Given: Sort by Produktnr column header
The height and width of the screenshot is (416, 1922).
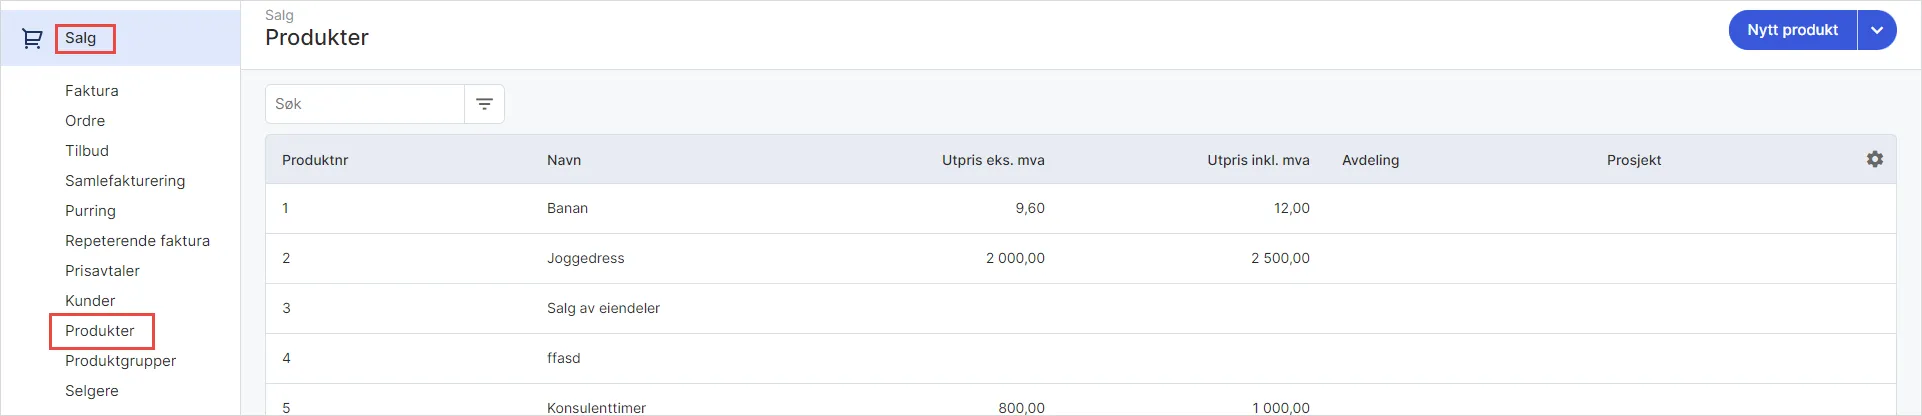Looking at the screenshot, I should tap(315, 160).
